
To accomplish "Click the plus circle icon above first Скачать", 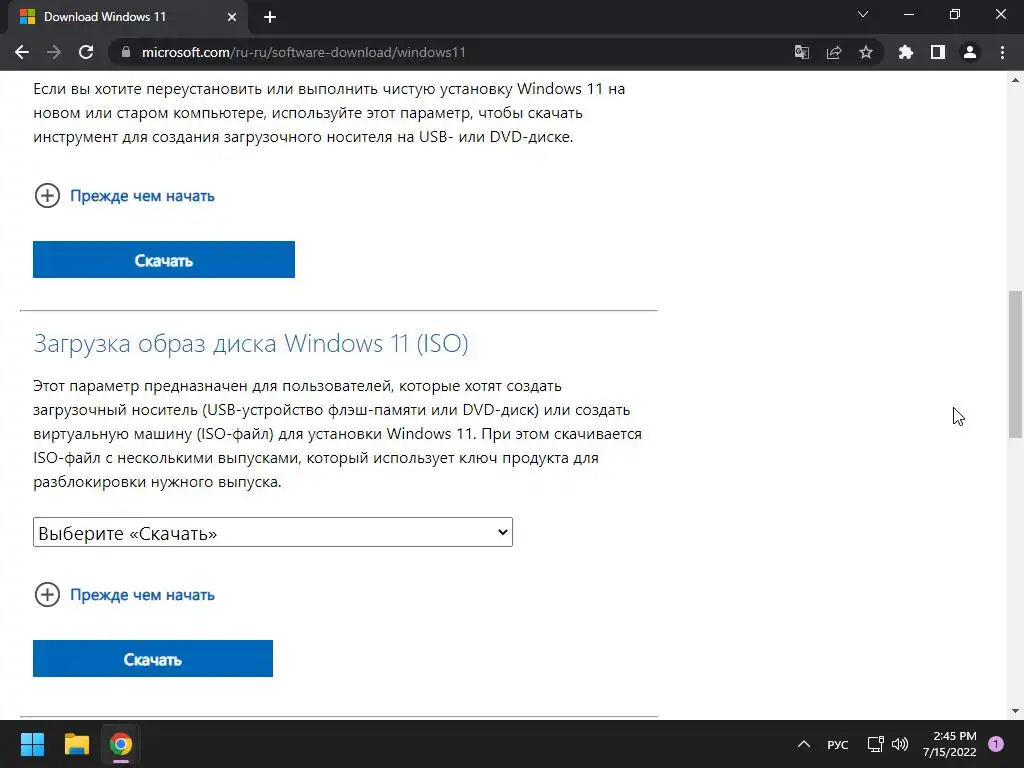I will (47, 195).
